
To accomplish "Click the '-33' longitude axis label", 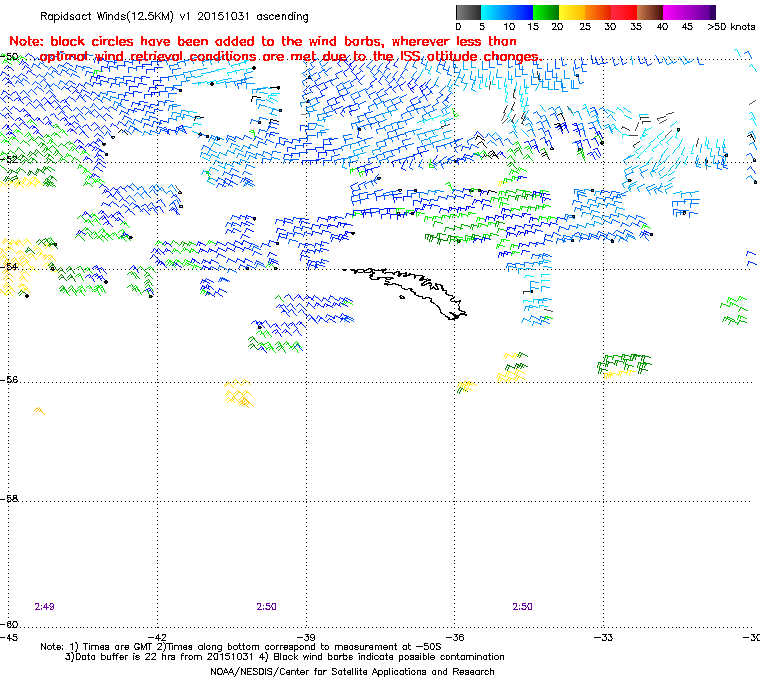I will pyautogui.click(x=603, y=637).
